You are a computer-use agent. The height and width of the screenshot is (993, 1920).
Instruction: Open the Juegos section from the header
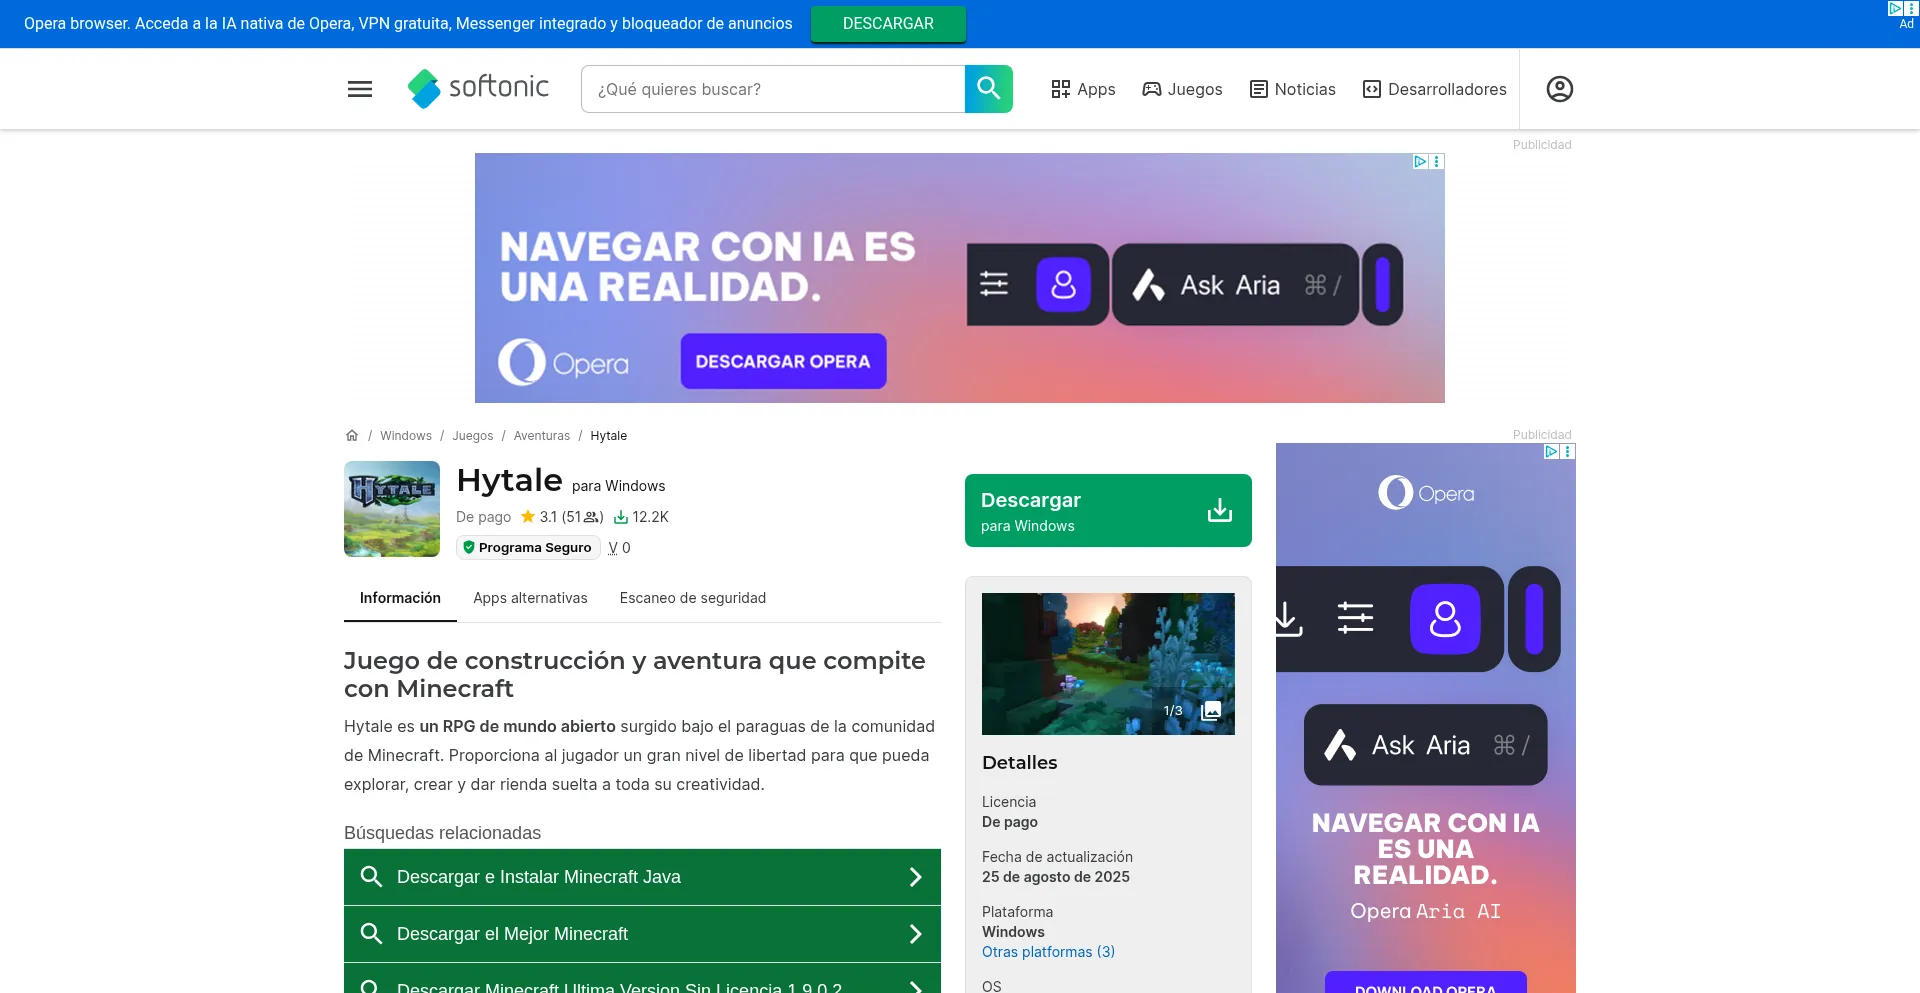(1182, 89)
